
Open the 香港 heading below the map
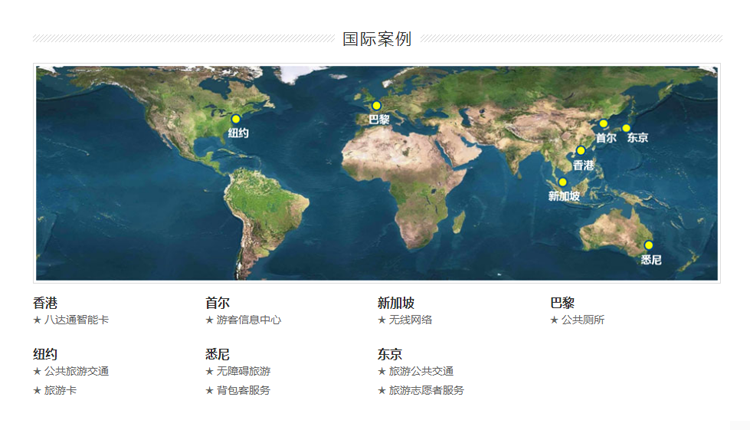pos(45,303)
